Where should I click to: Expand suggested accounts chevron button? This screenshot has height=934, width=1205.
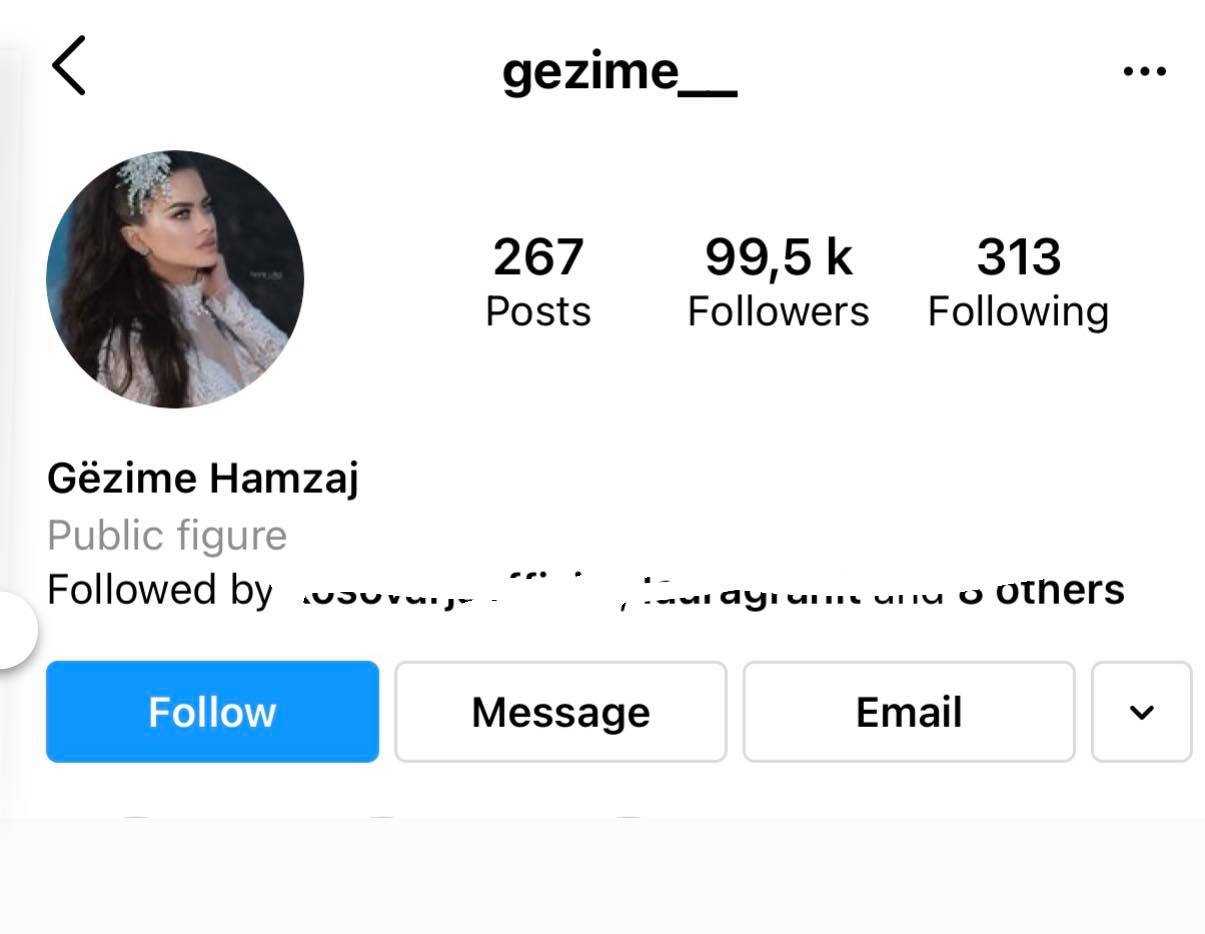[1142, 711]
